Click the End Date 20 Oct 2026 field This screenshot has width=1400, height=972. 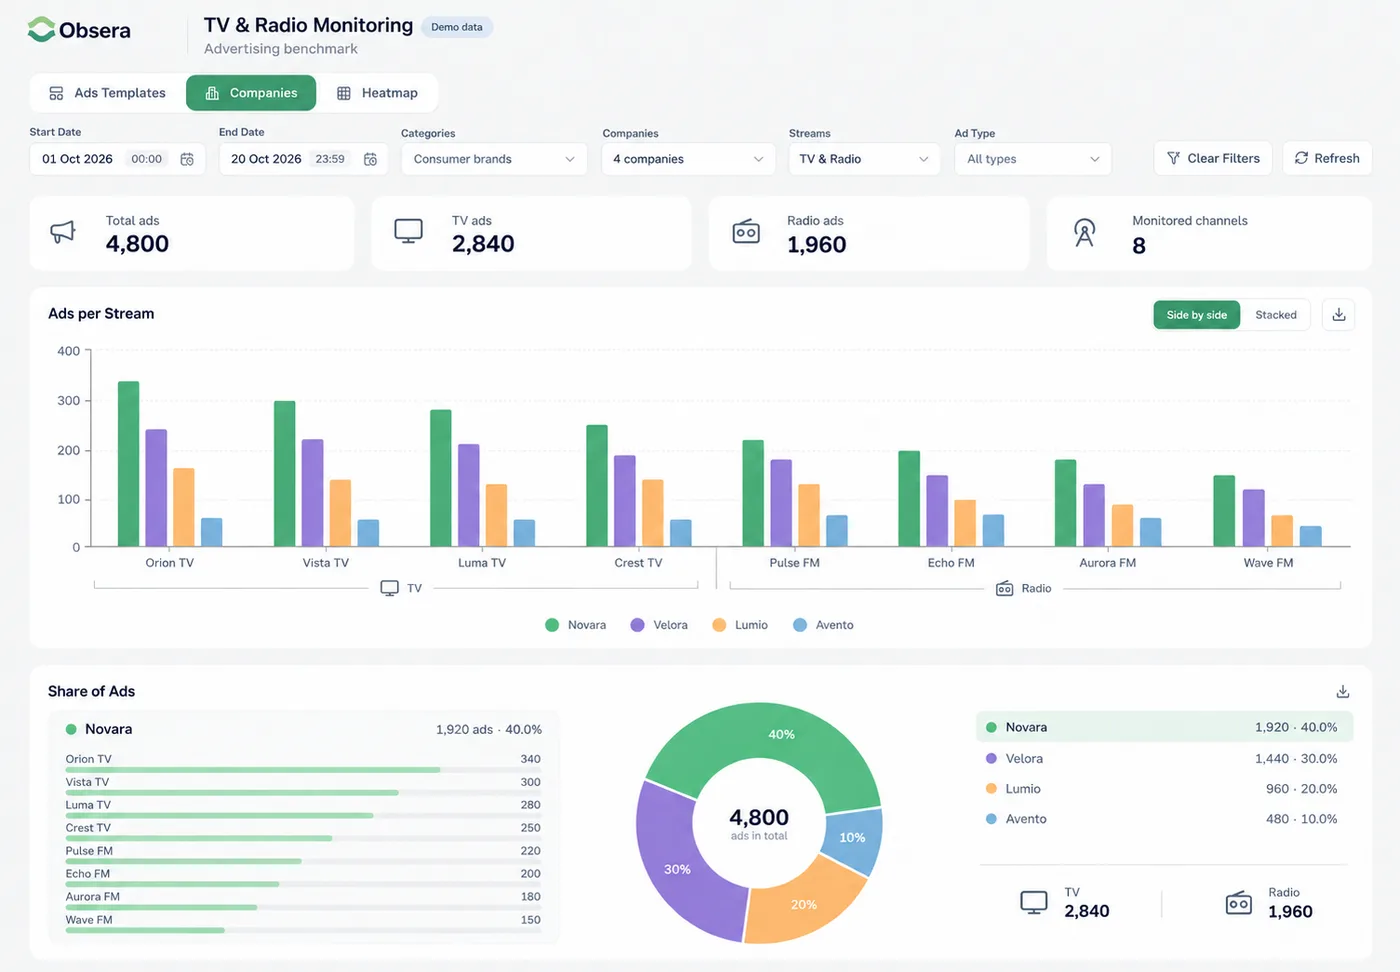(303, 159)
